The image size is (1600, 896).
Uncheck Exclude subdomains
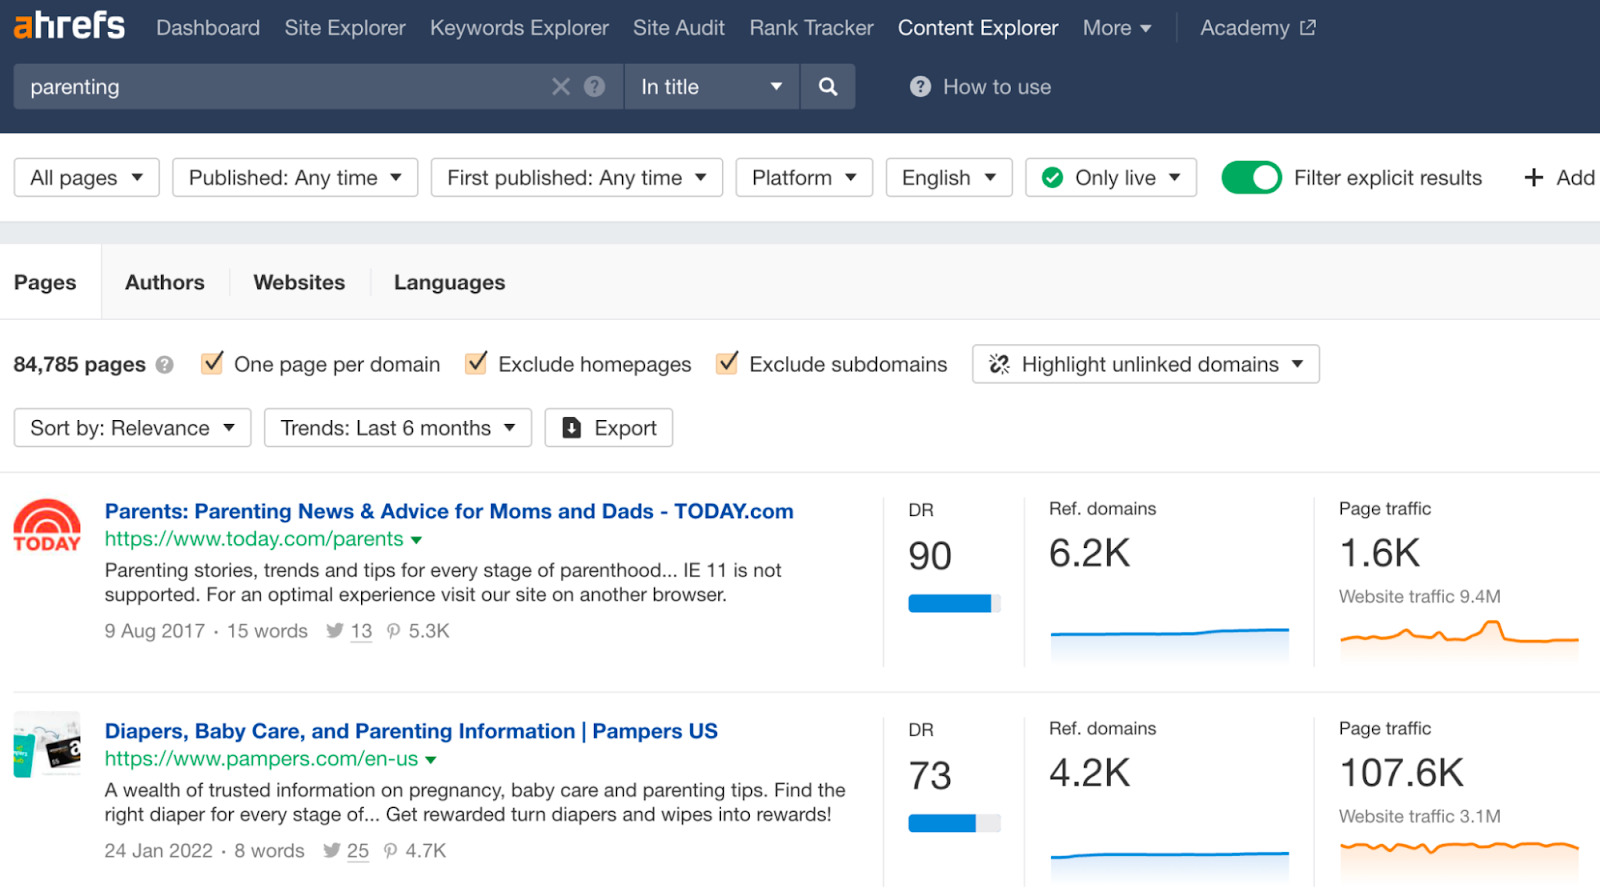click(x=727, y=363)
